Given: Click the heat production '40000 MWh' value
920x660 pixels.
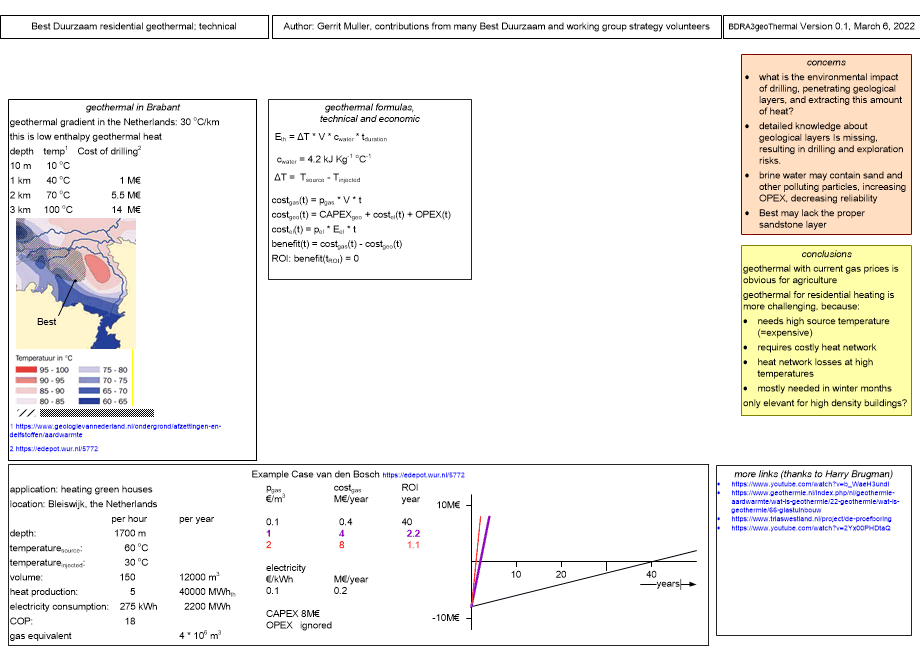Looking at the screenshot, I should click(x=207, y=592).
